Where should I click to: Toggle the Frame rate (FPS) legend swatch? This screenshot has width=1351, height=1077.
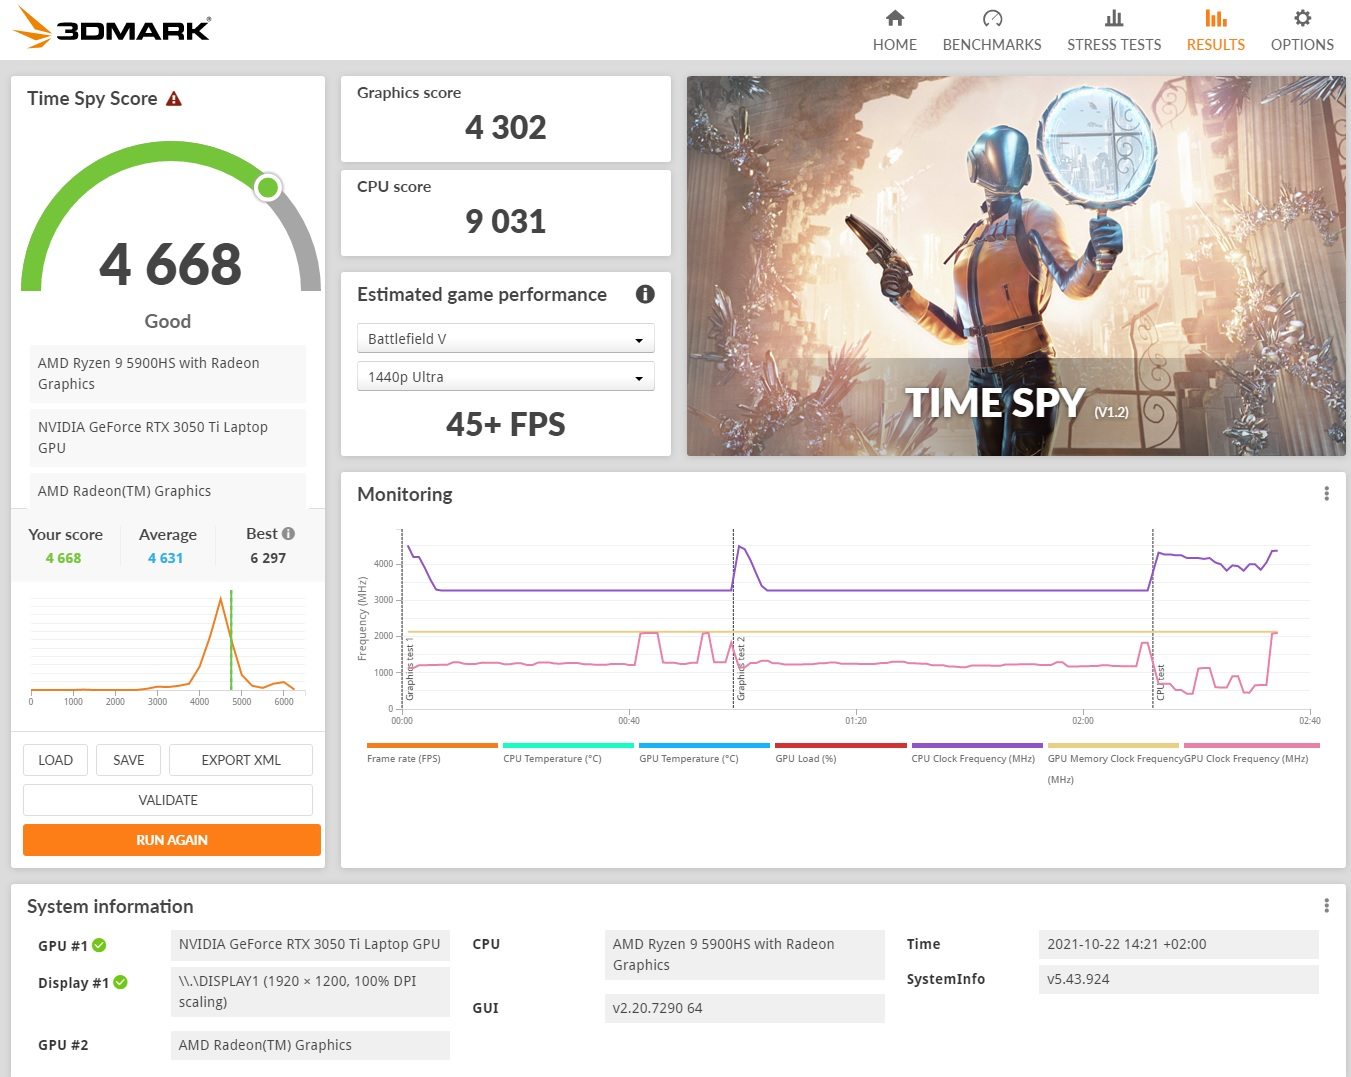coord(432,745)
